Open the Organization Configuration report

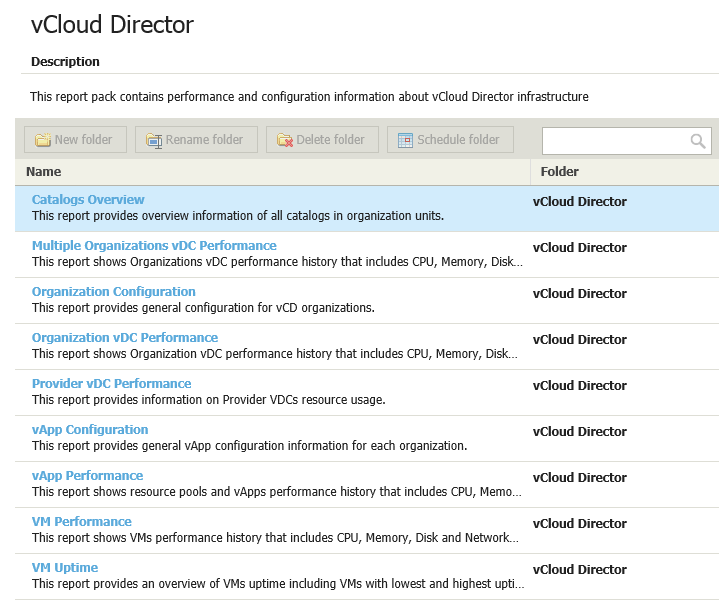coord(114,292)
